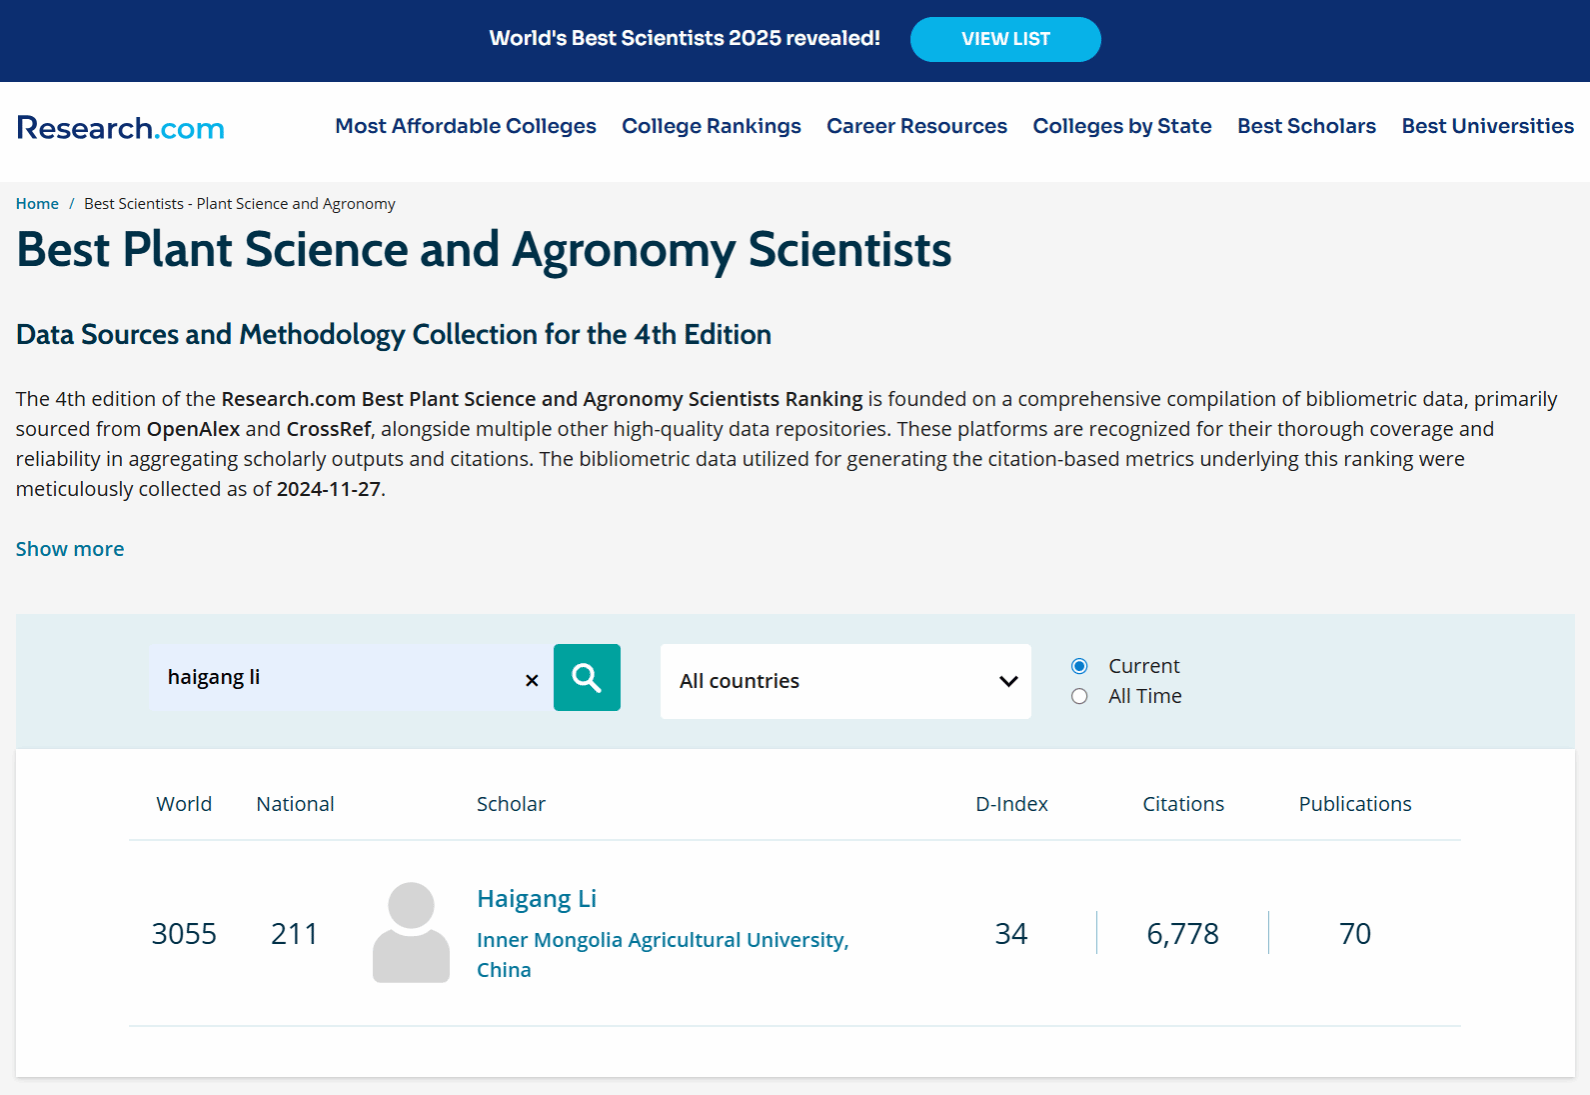
Task: Click the Research.com logo
Action: click(120, 128)
